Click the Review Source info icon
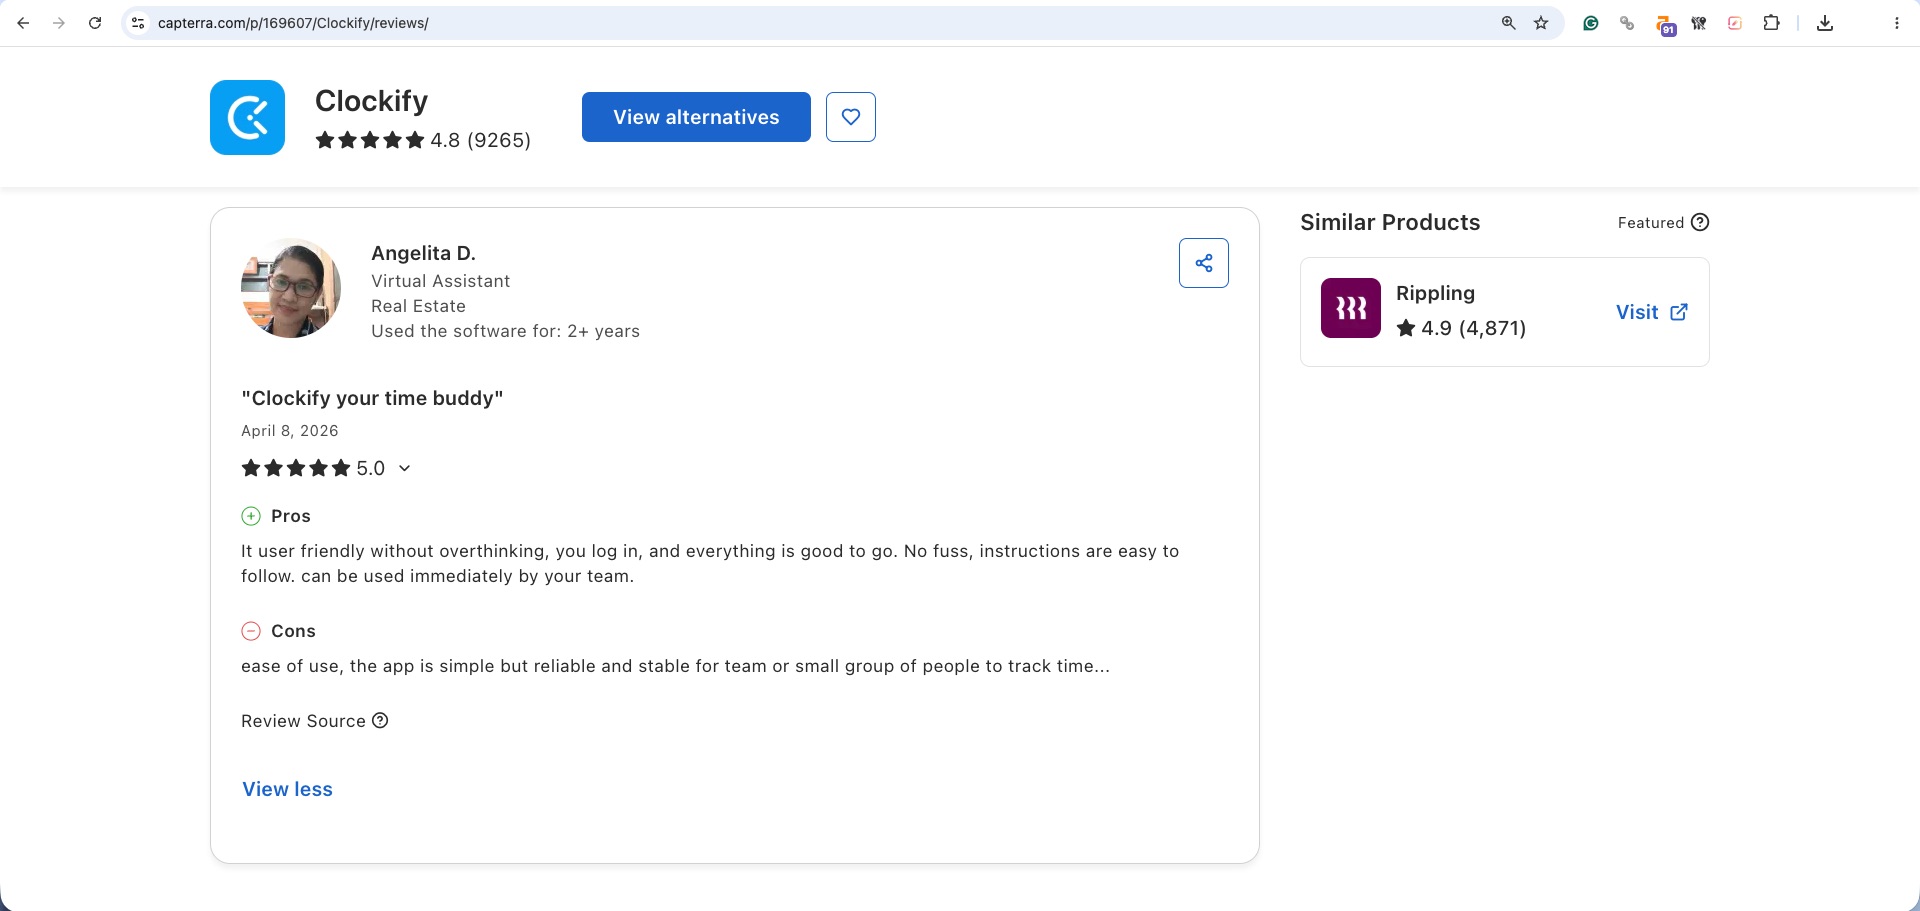Viewport: 1920px width, 911px height. 380,721
